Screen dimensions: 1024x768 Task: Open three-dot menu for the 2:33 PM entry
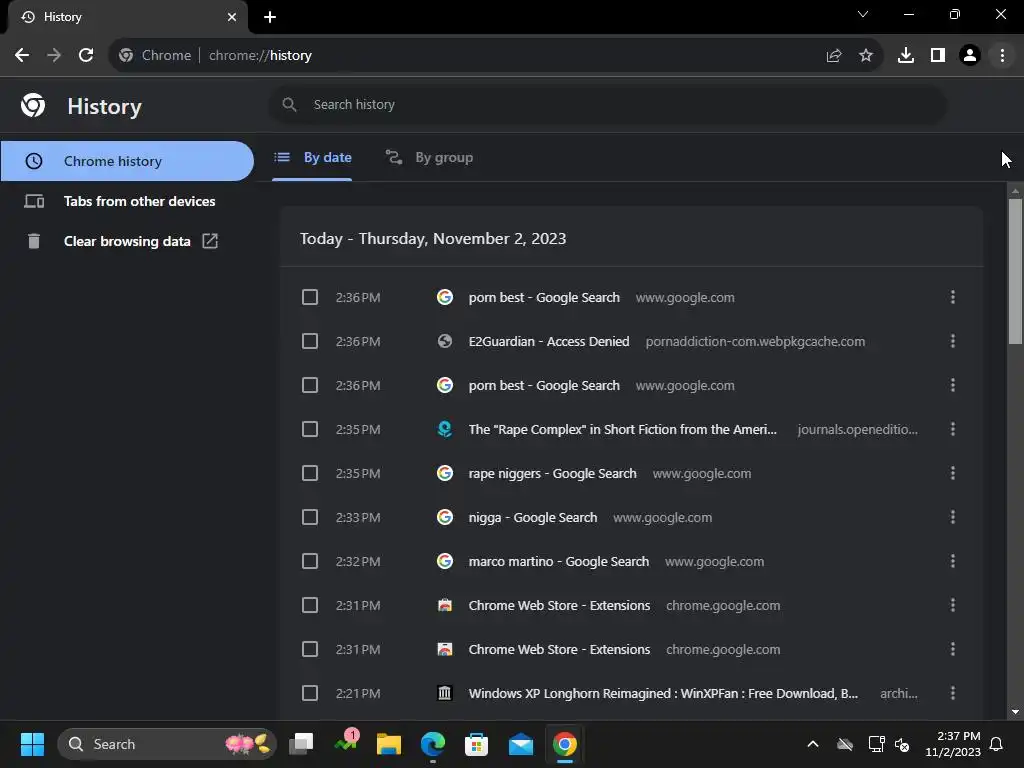tap(953, 517)
